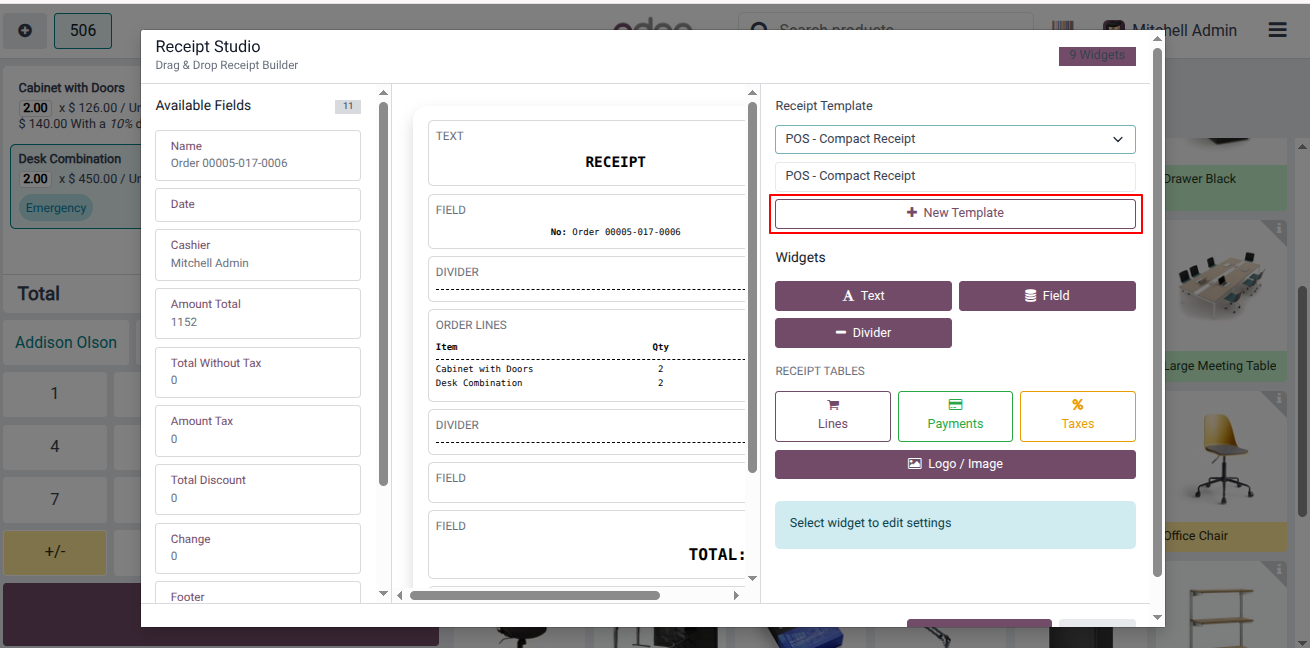Viewport: 1310px width, 648px height.
Task: Insert the Payments receipt table
Action: [955, 416]
